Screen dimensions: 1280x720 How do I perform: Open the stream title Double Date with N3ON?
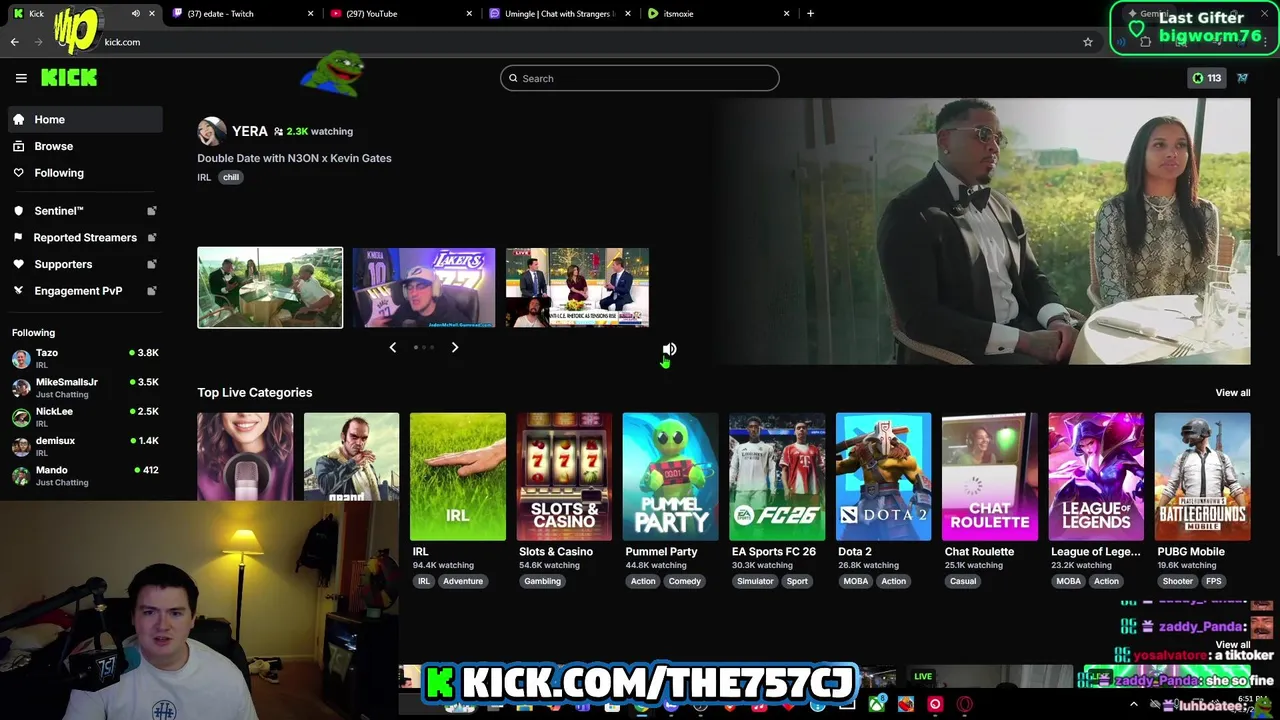pyautogui.click(x=294, y=158)
